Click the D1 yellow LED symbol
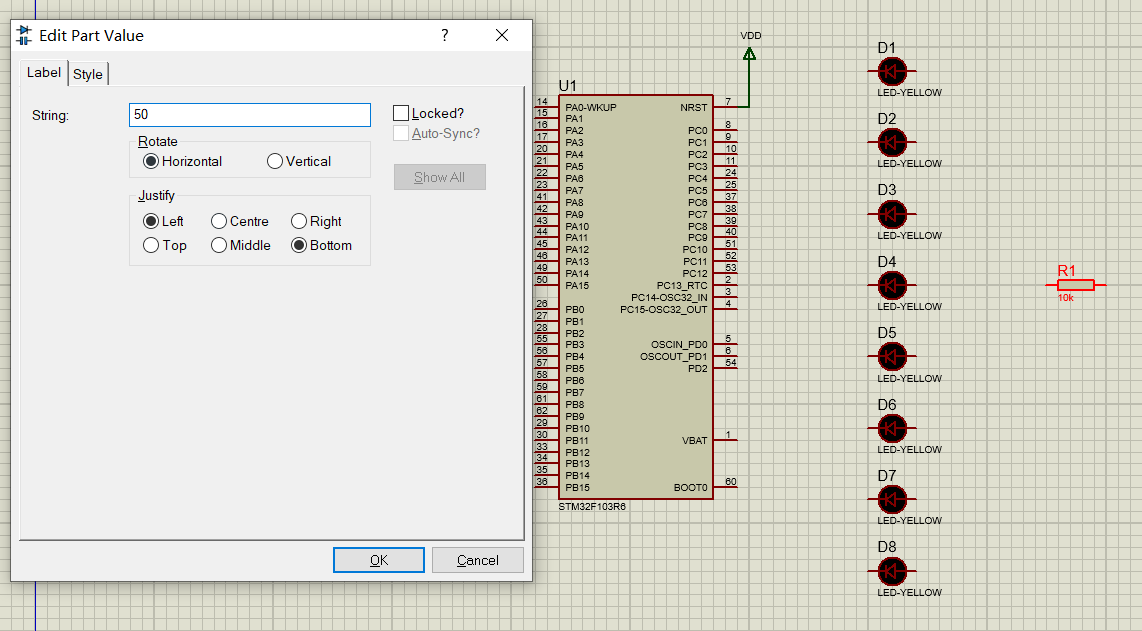Screen dimensions: 1142x631 point(892,71)
